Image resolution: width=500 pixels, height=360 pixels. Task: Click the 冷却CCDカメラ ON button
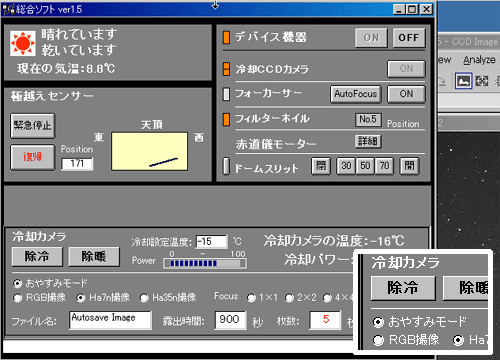tap(406, 69)
